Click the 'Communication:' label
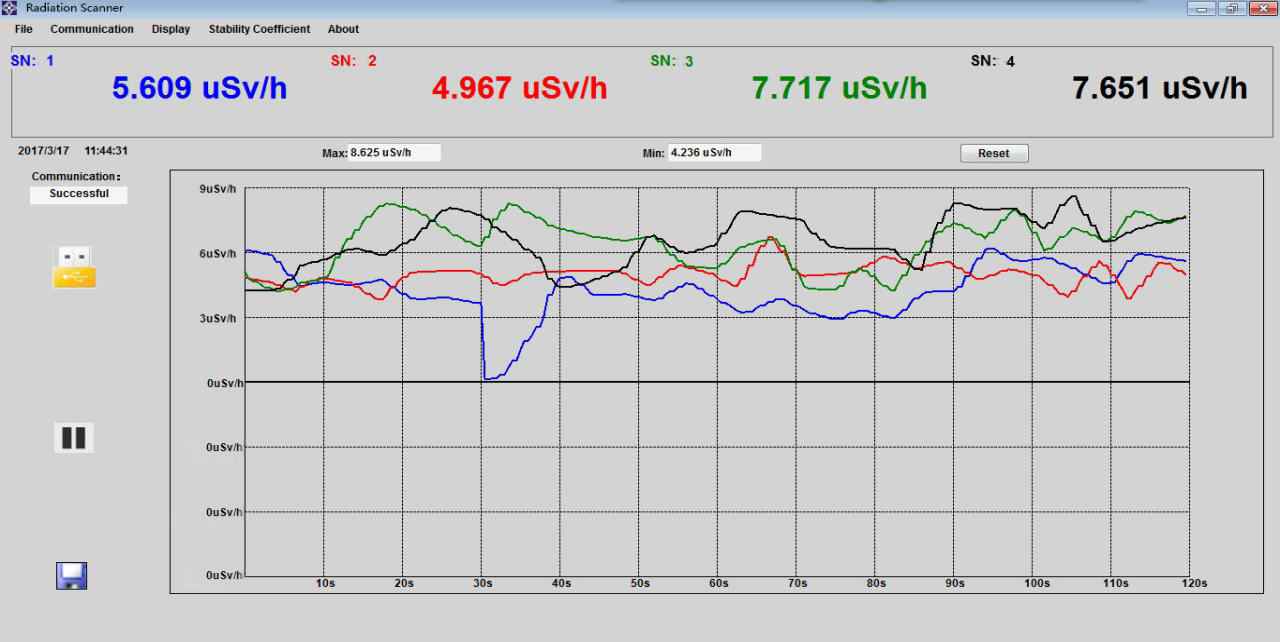 pos(76,177)
